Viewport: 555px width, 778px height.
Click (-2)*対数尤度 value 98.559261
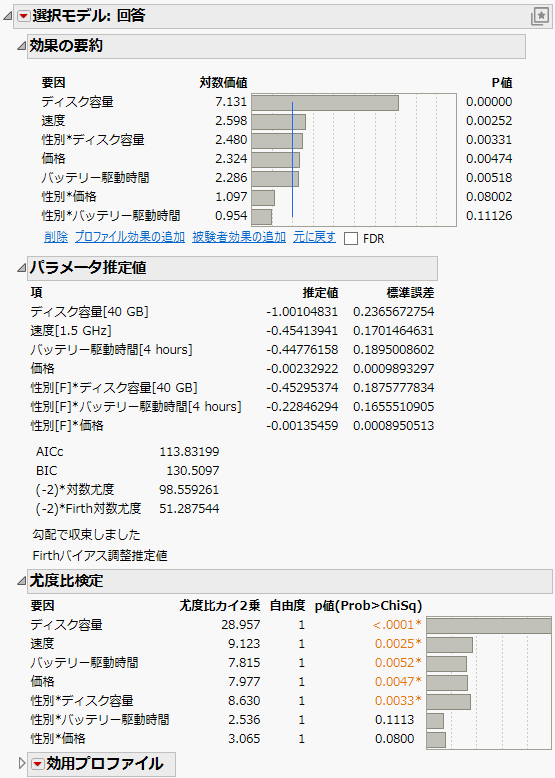click(189, 490)
